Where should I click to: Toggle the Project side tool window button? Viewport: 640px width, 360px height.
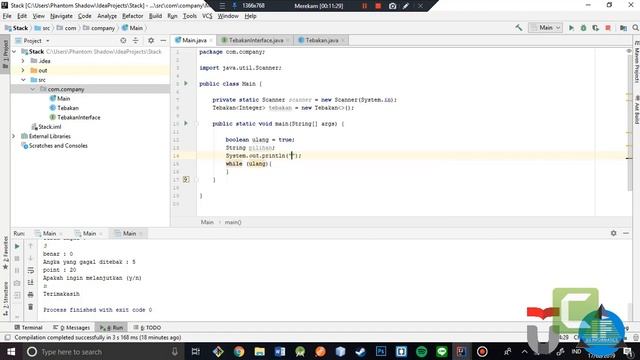coord(5,54)
